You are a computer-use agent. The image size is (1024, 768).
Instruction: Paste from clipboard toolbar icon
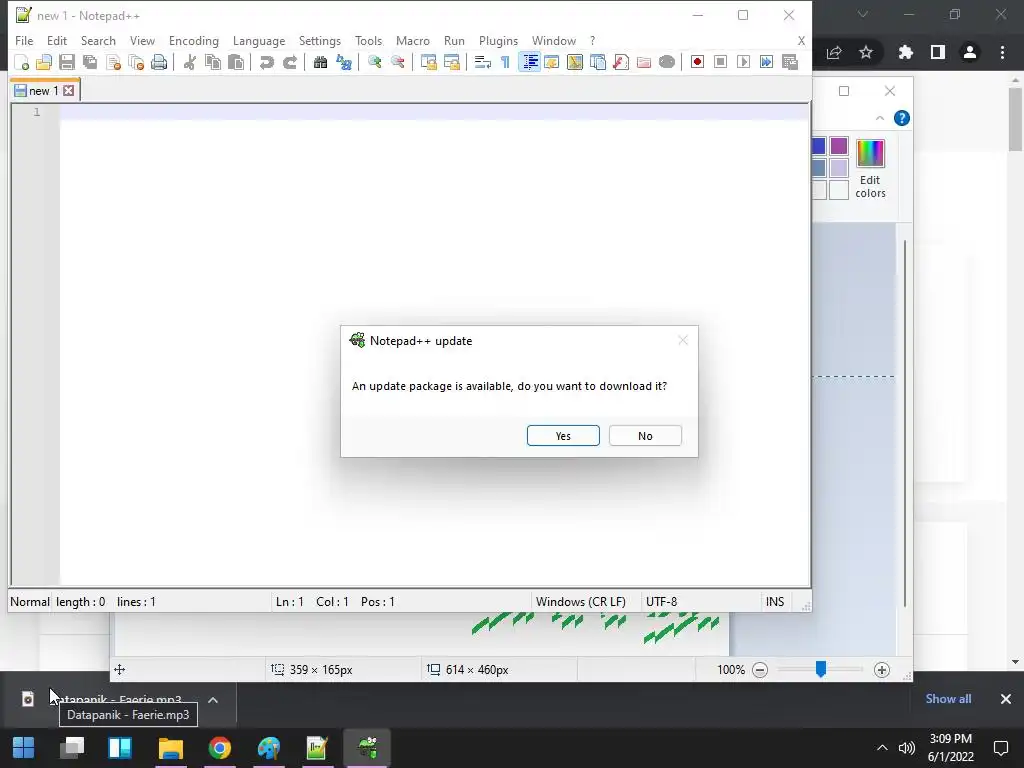(x=236, y=62)
